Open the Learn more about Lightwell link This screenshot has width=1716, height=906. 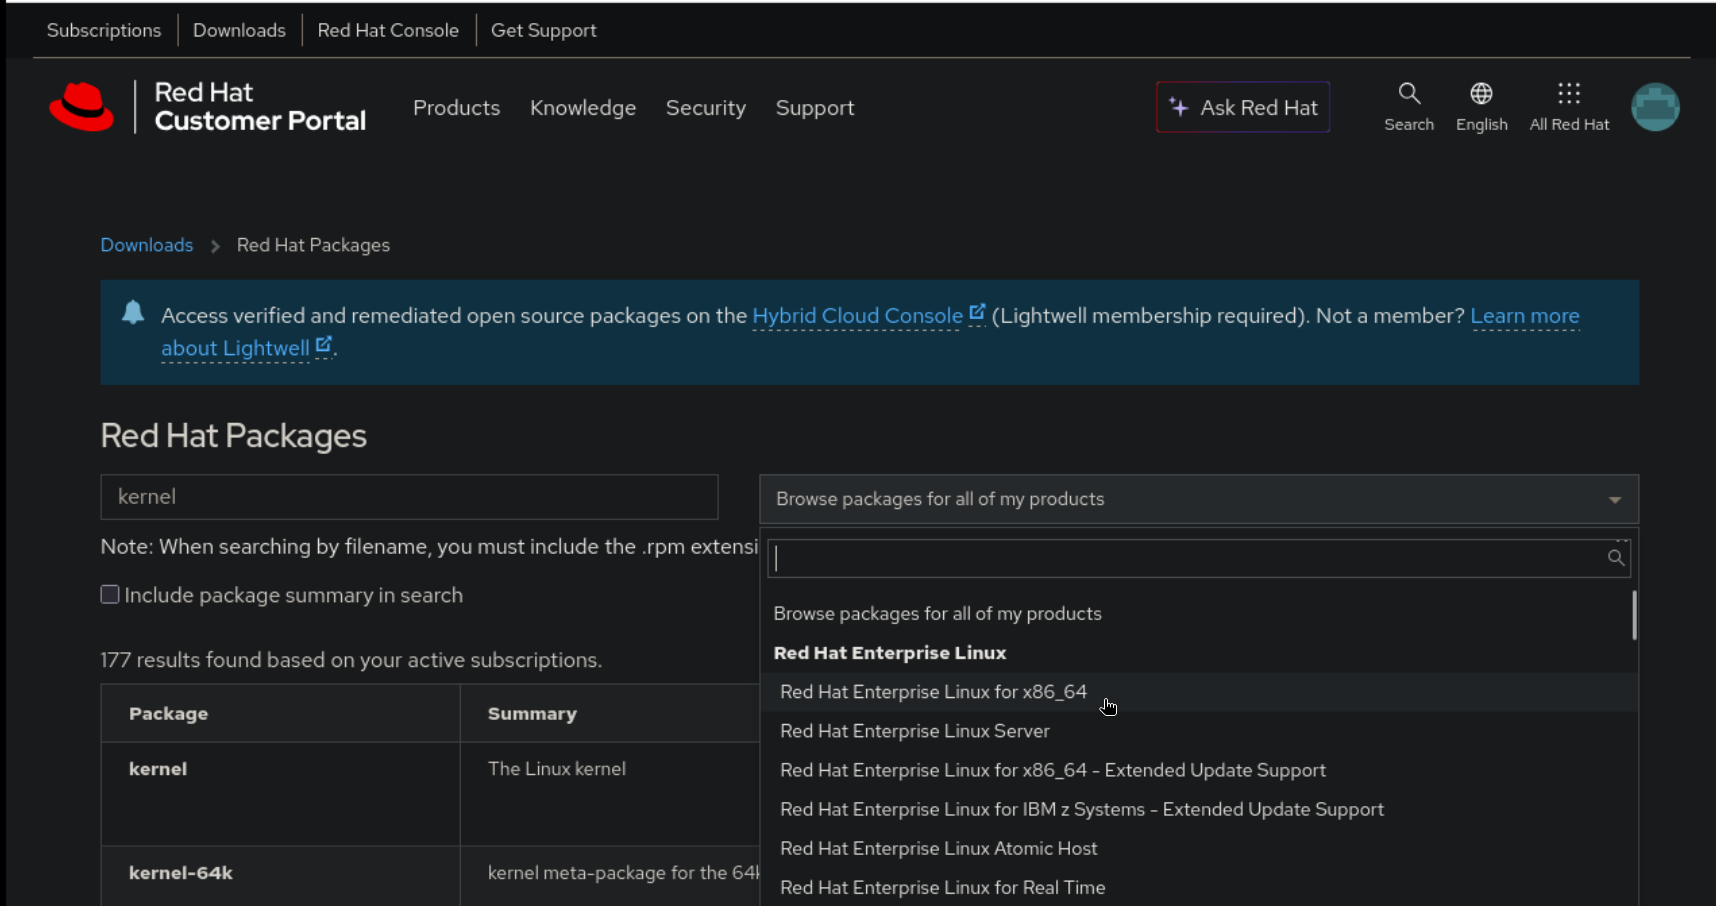coord(1525,316)
